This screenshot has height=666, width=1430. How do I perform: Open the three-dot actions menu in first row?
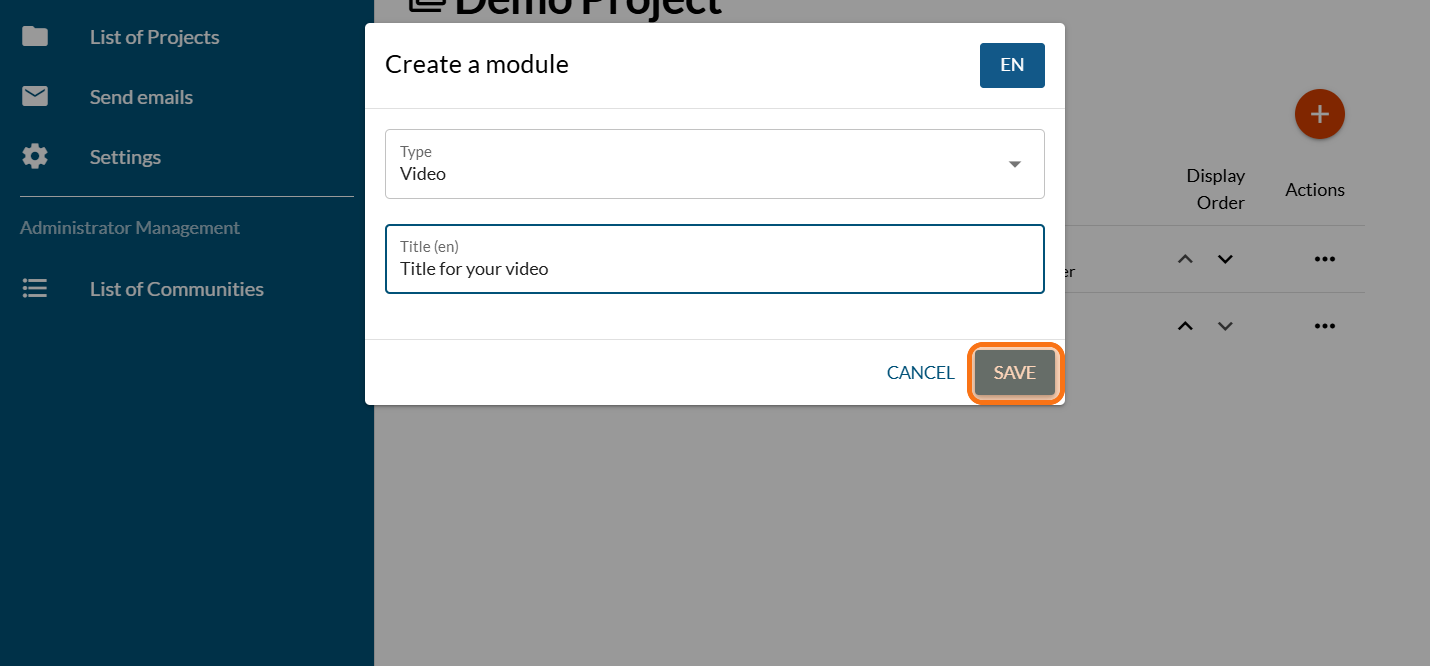1325,259
